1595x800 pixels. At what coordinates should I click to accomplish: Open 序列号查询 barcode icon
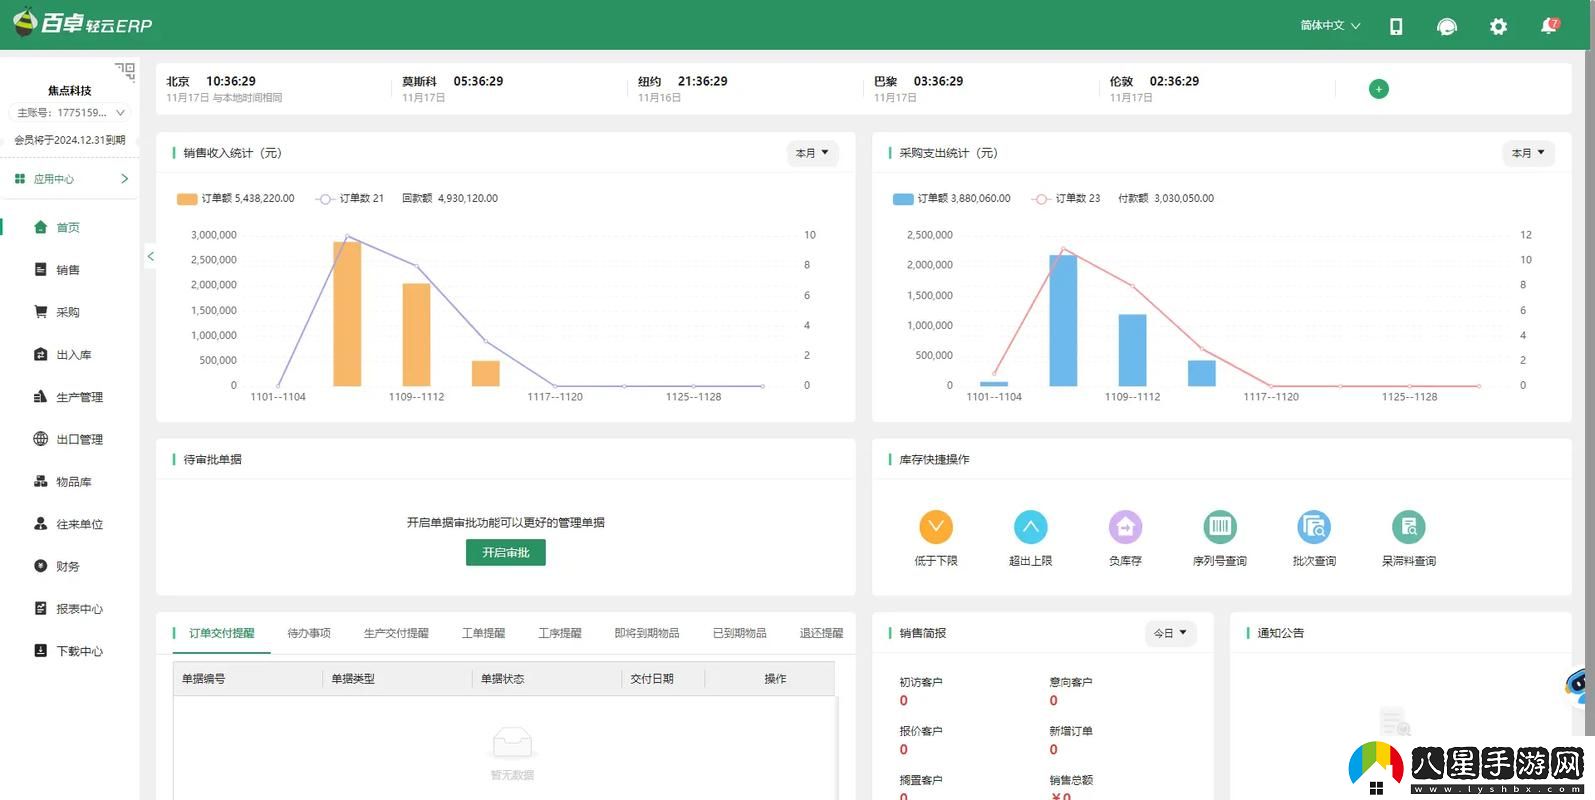pyautogui.click(x=1220, y=526)
